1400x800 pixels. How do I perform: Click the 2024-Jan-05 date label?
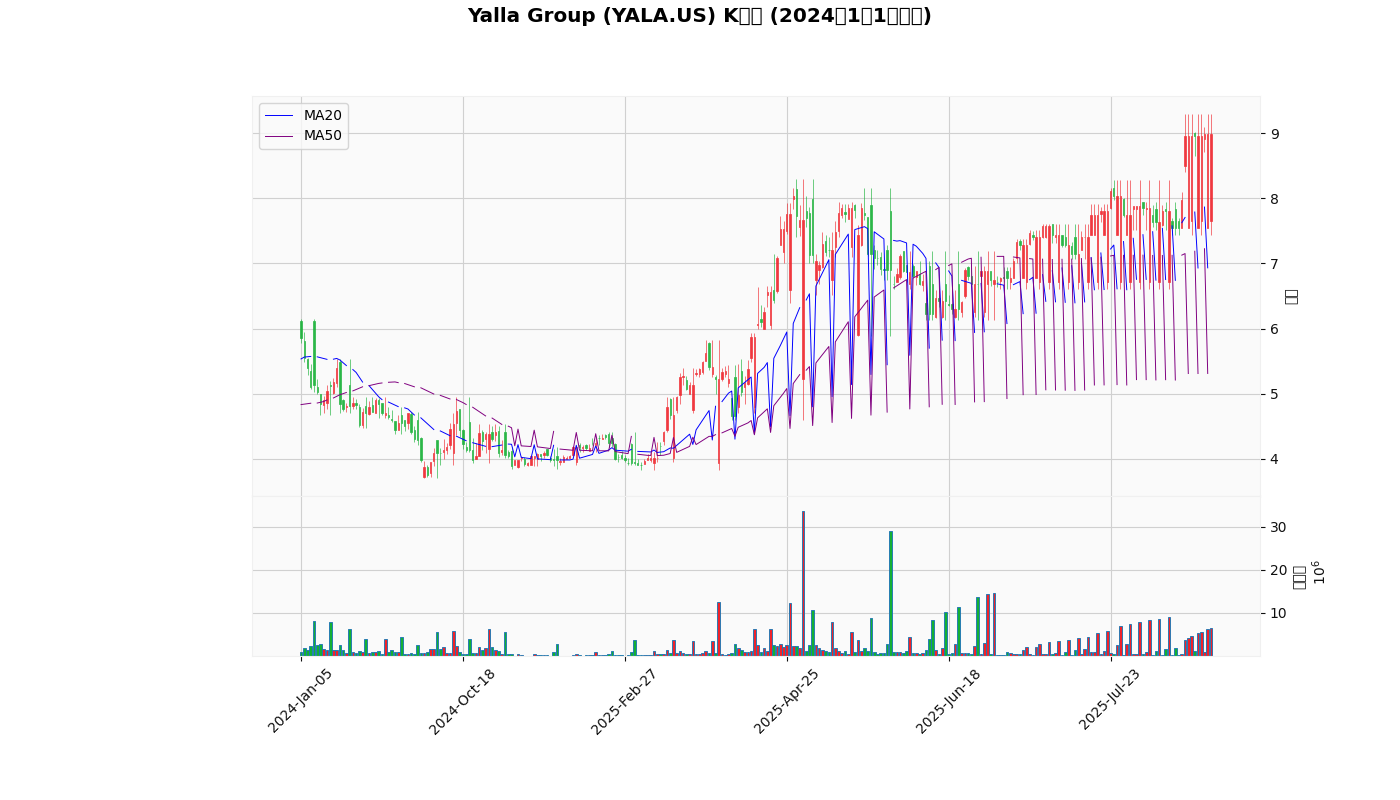pos(300,701)
